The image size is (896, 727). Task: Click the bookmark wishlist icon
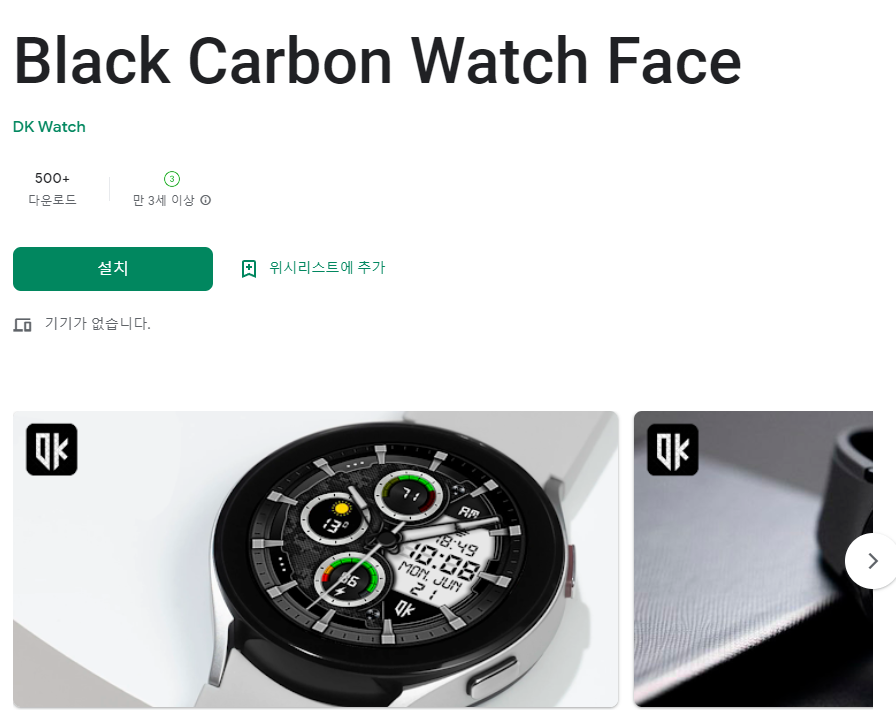click(x=249, y=269)
